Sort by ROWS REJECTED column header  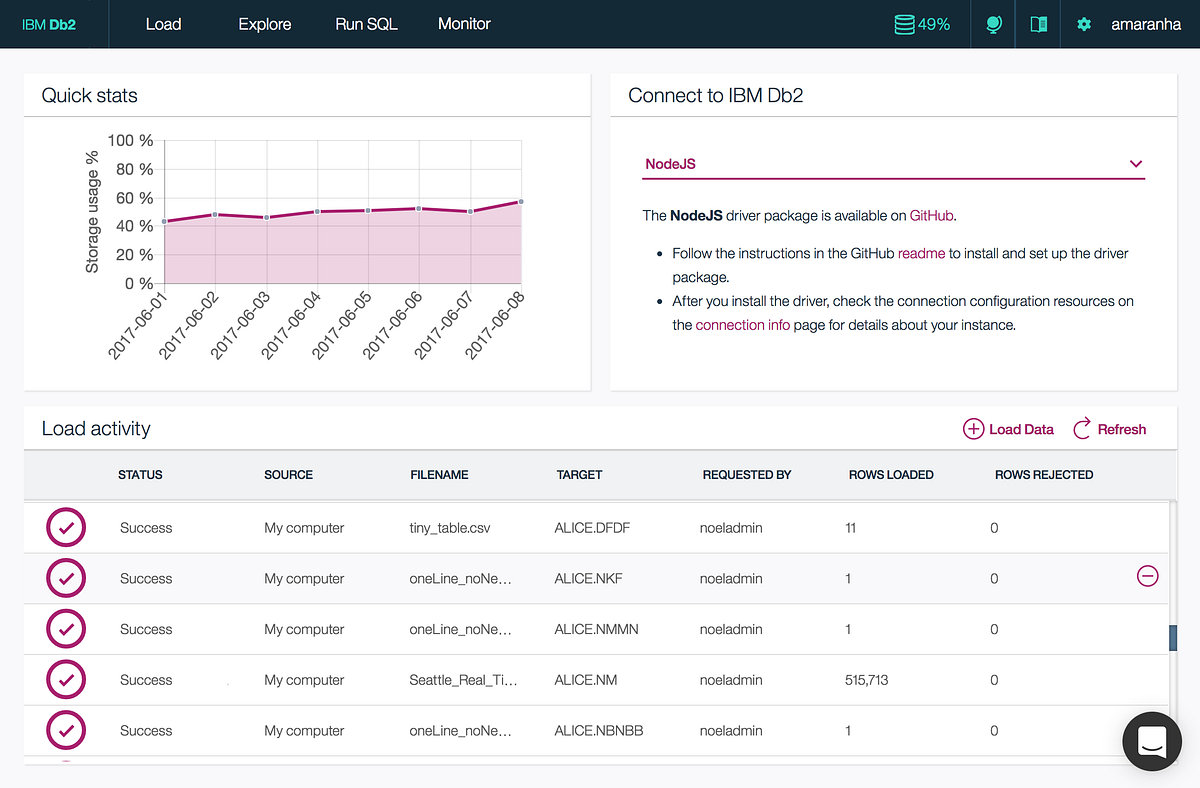(x=1044, y=475)
